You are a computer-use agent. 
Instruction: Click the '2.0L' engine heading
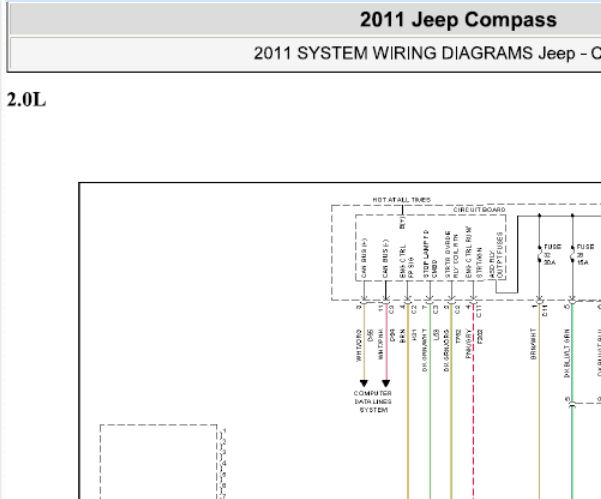coord(26,100)
